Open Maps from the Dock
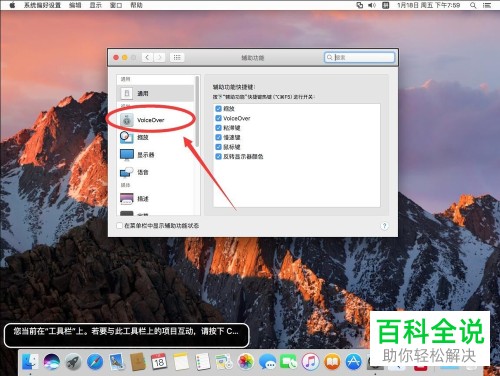The height and width of the screenshot is (376, 500). (224, 362)
